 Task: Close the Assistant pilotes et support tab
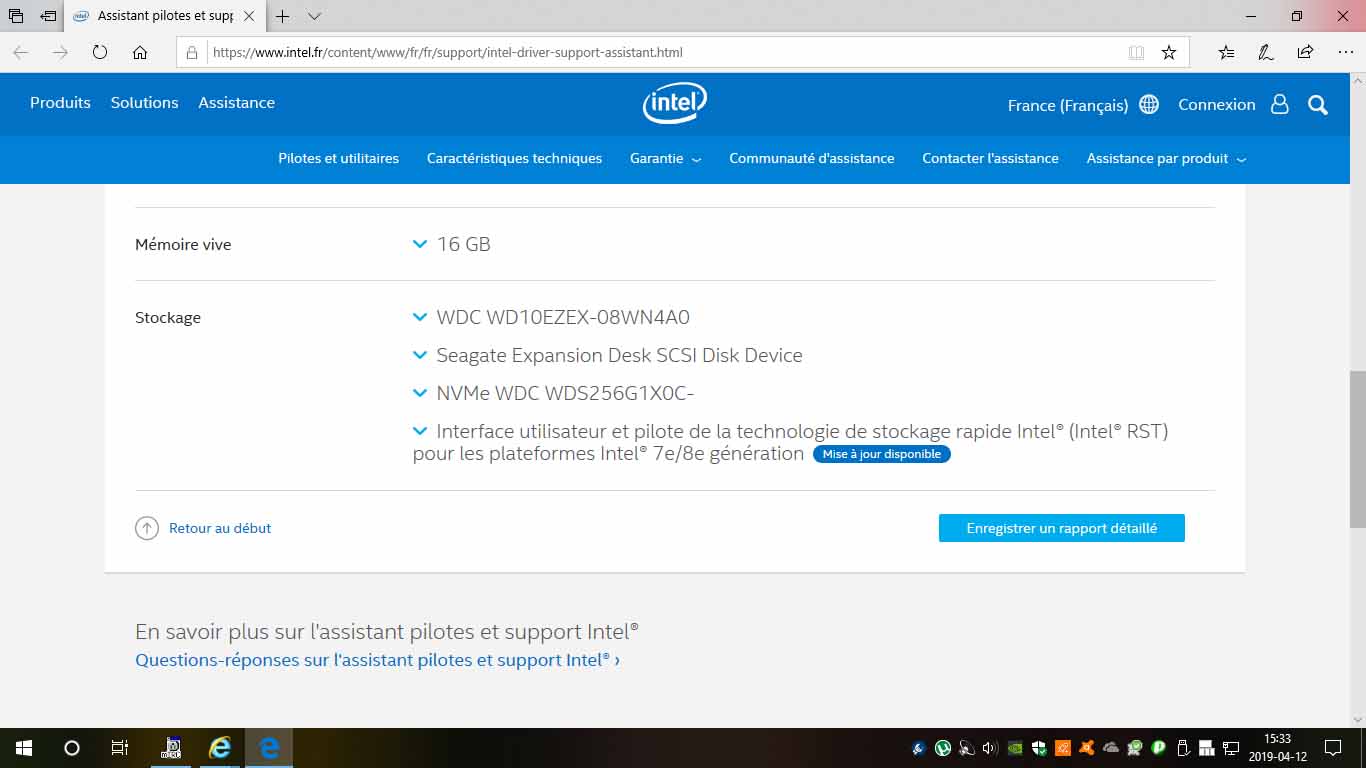tap(249, 16)
